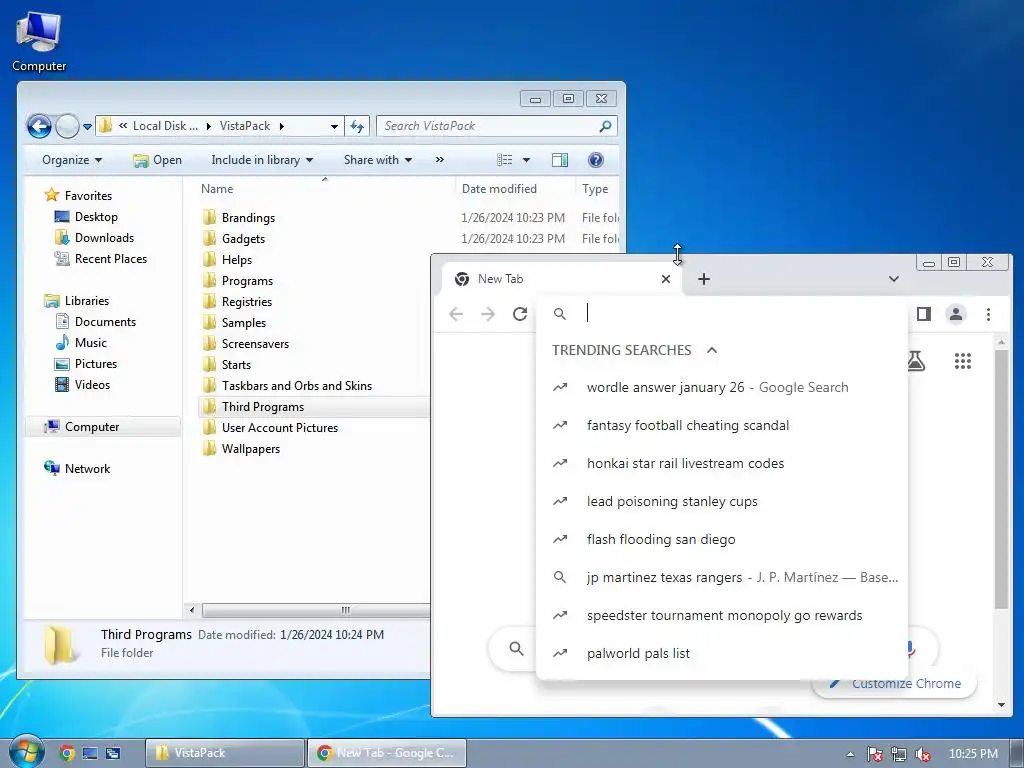
Task: Open the Documents library
Action: pos(95,321)
